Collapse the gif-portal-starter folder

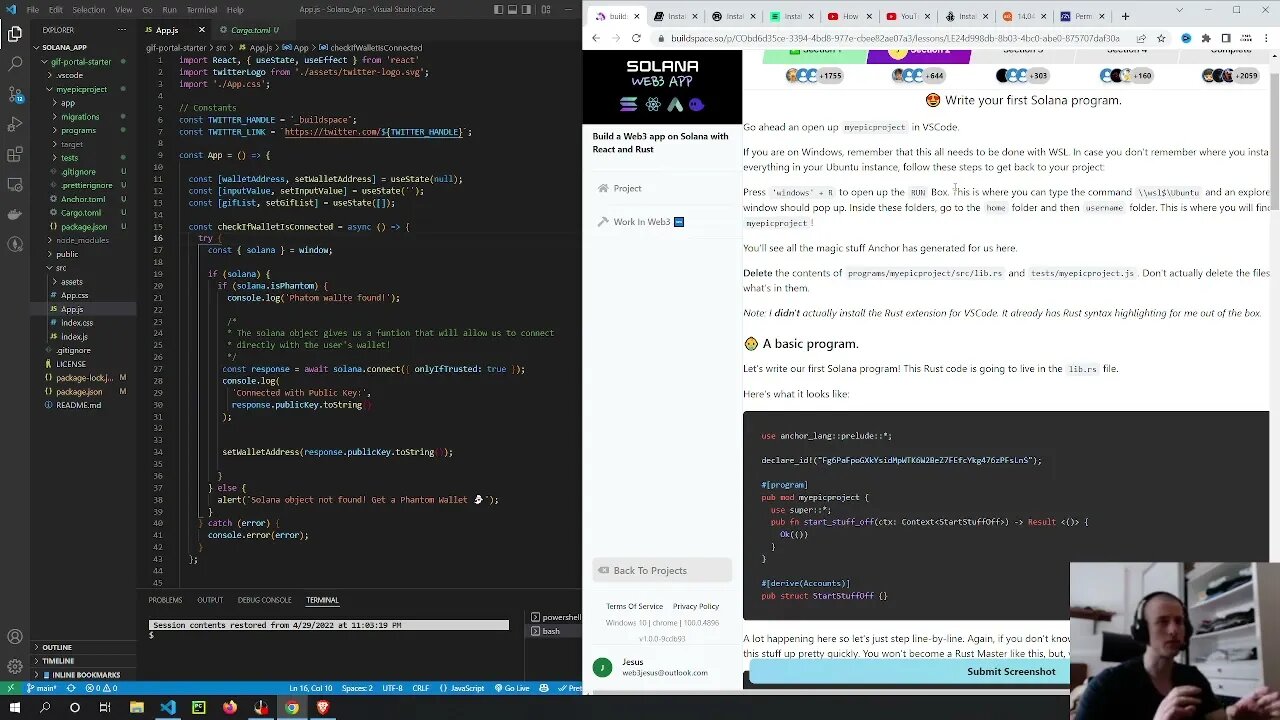tap(79, 61)
